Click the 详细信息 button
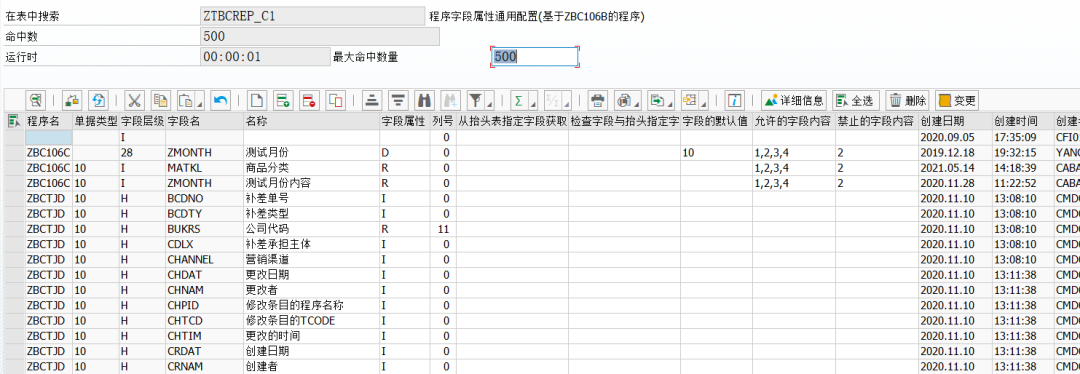This screenshot has width=1080, height=374. point(794,101)
